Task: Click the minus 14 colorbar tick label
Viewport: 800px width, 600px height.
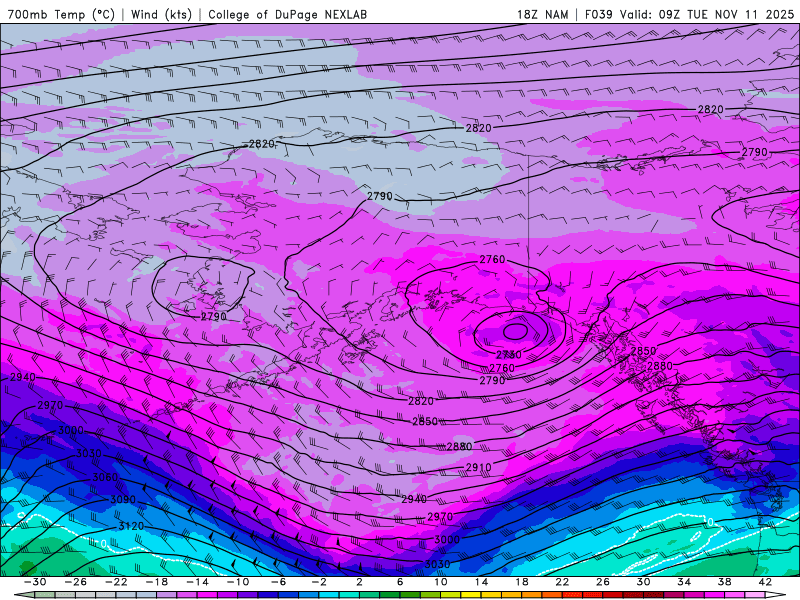Action: 197,582
